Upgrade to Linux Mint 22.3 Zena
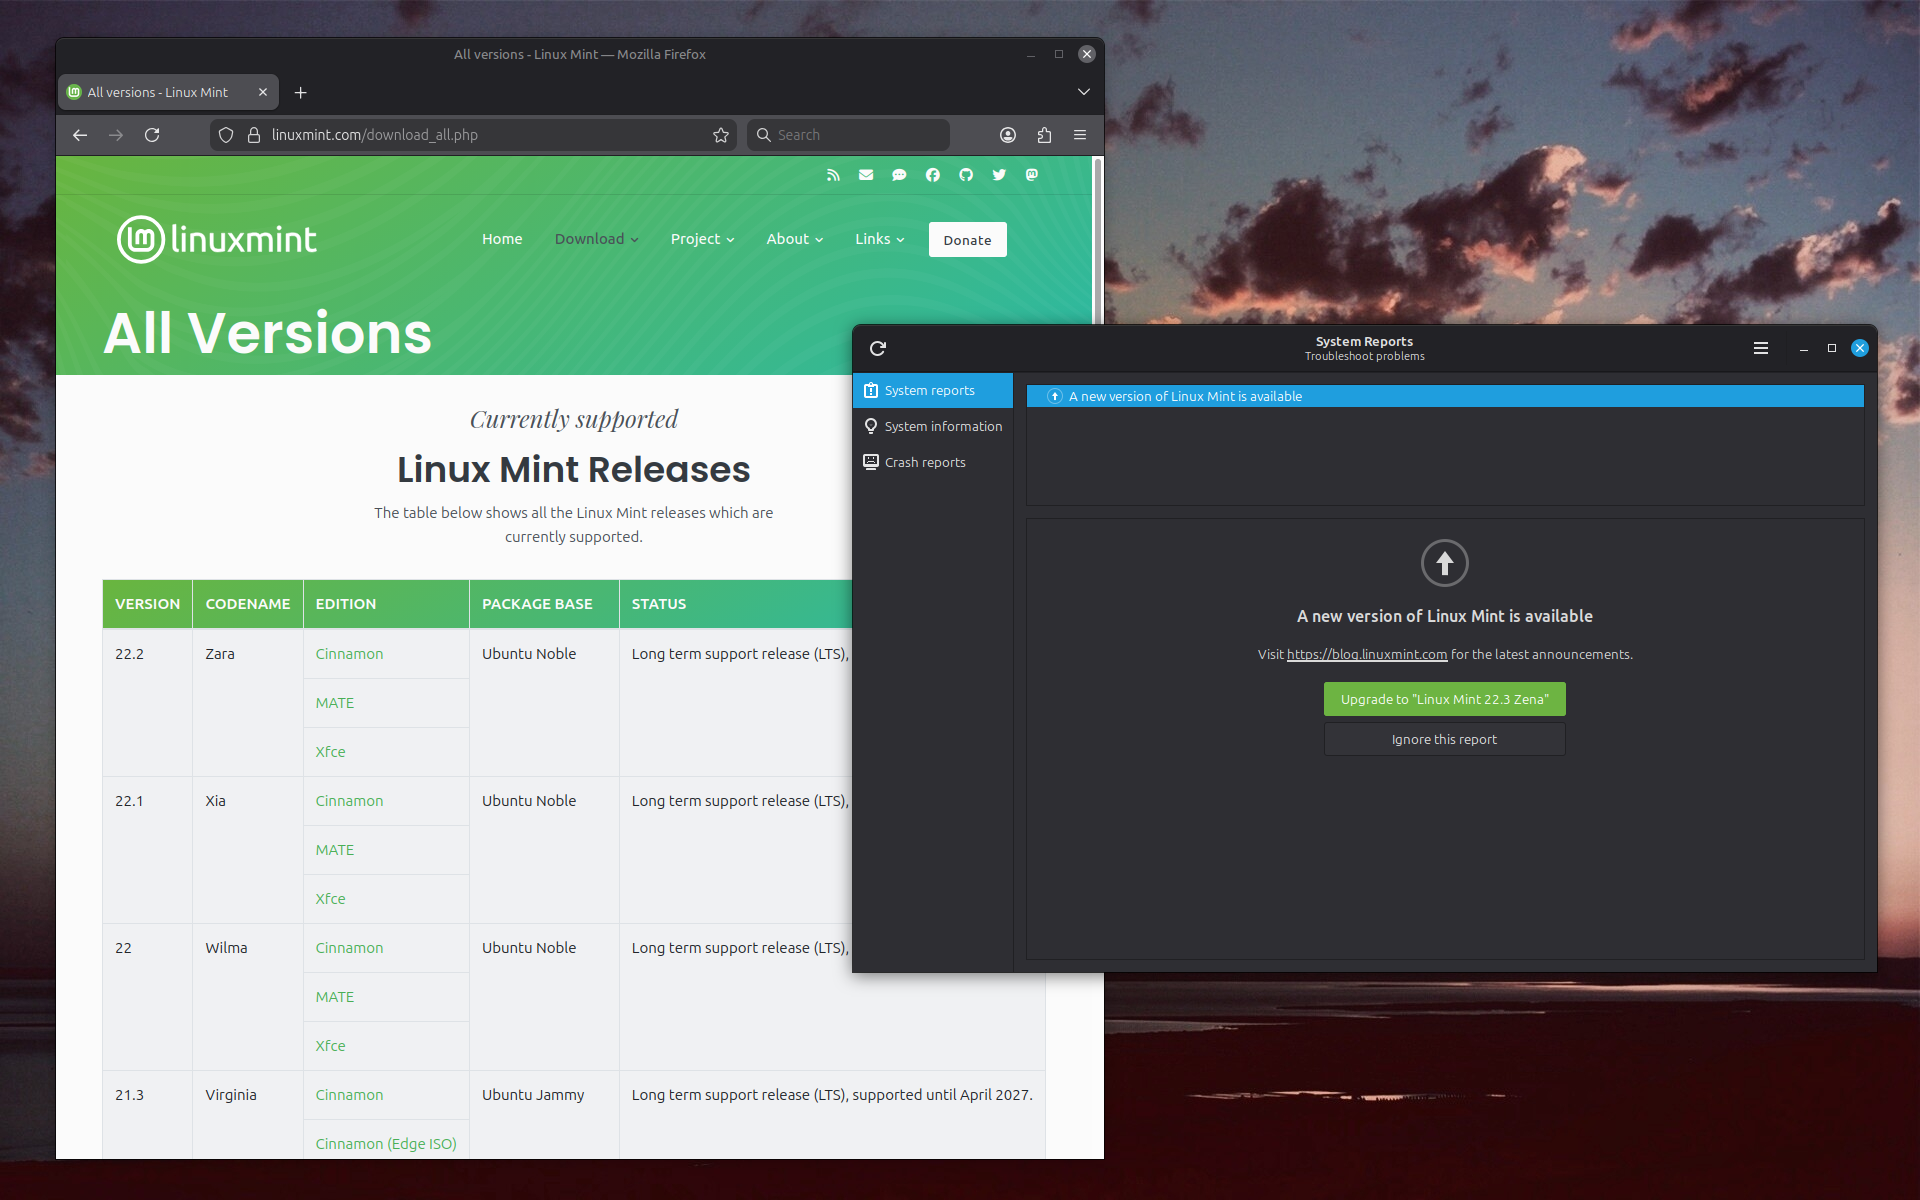 pos(1444,699)
